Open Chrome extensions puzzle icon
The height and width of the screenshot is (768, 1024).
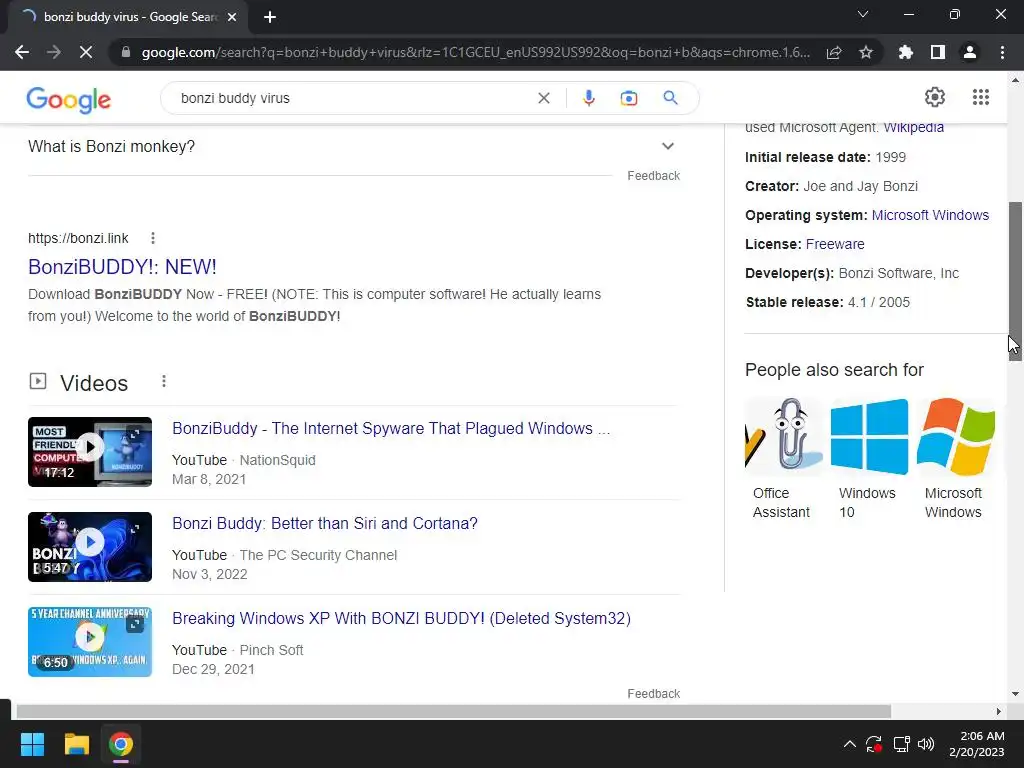tap(905, 52)
